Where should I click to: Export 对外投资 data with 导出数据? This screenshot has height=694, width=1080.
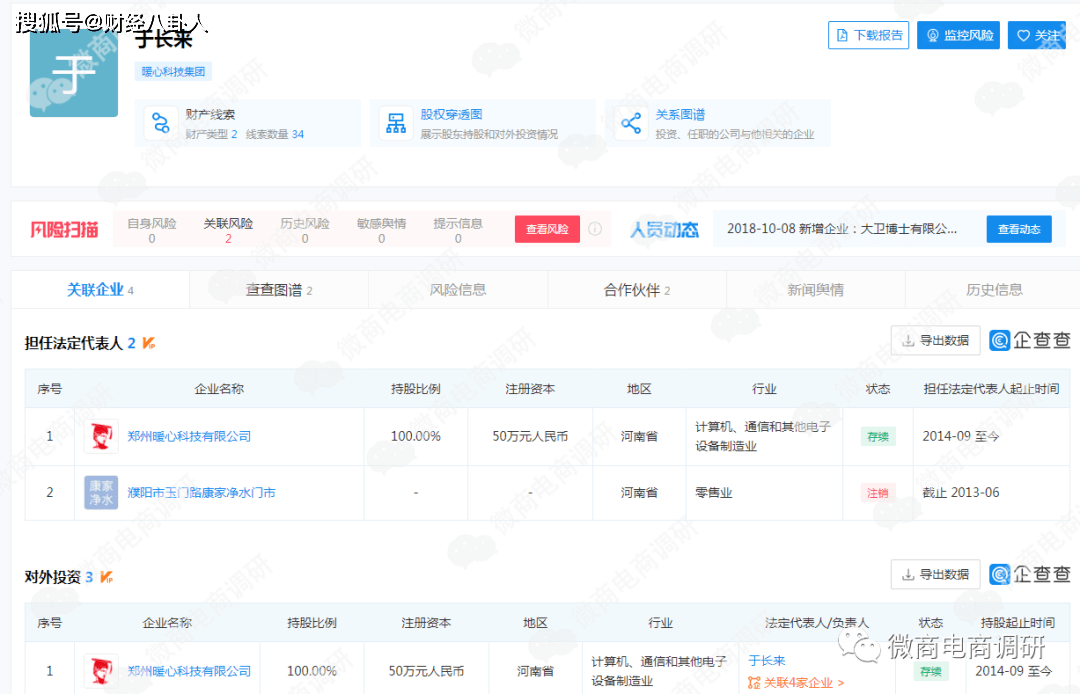pyautogui.click(x=935, y=575)
